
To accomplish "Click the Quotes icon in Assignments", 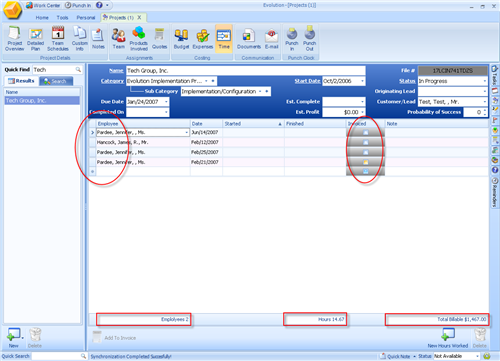I will [160, 39].
